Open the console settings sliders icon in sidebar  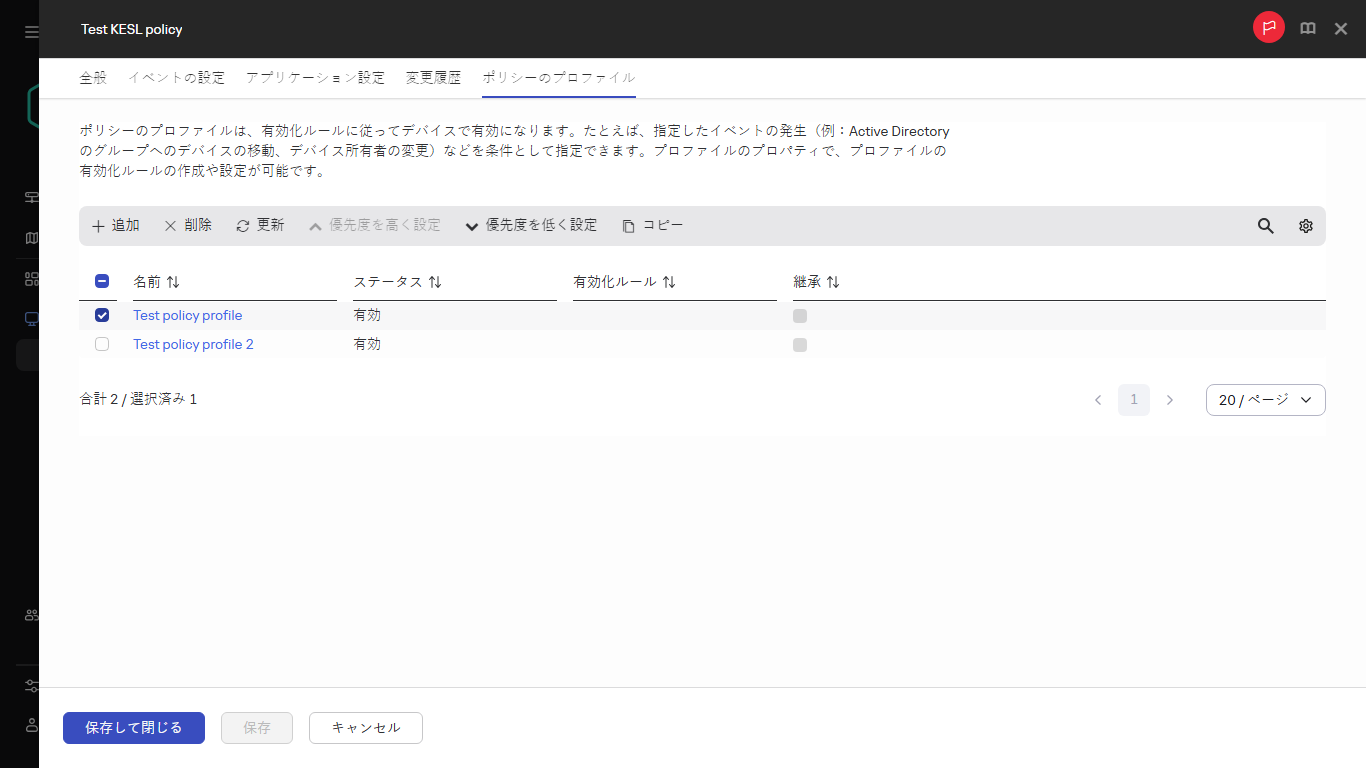tap(30, 686)
